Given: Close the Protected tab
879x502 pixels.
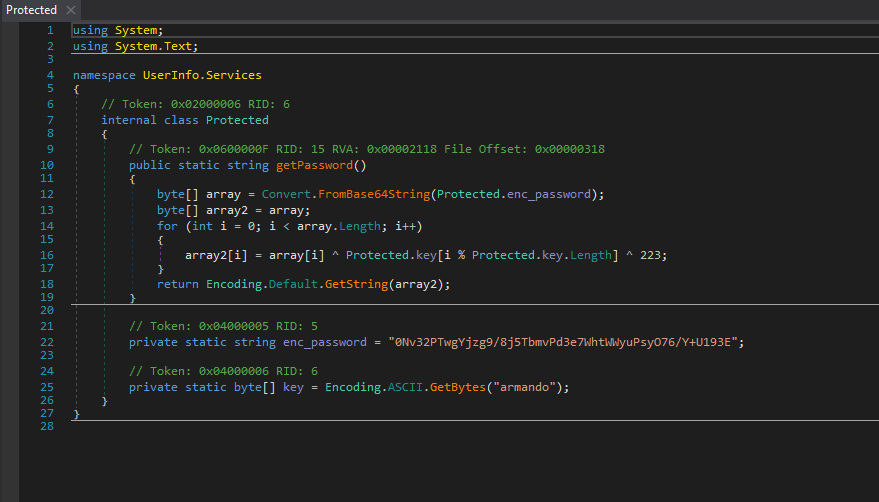Looking at the screenshot, I should point(71,10).
